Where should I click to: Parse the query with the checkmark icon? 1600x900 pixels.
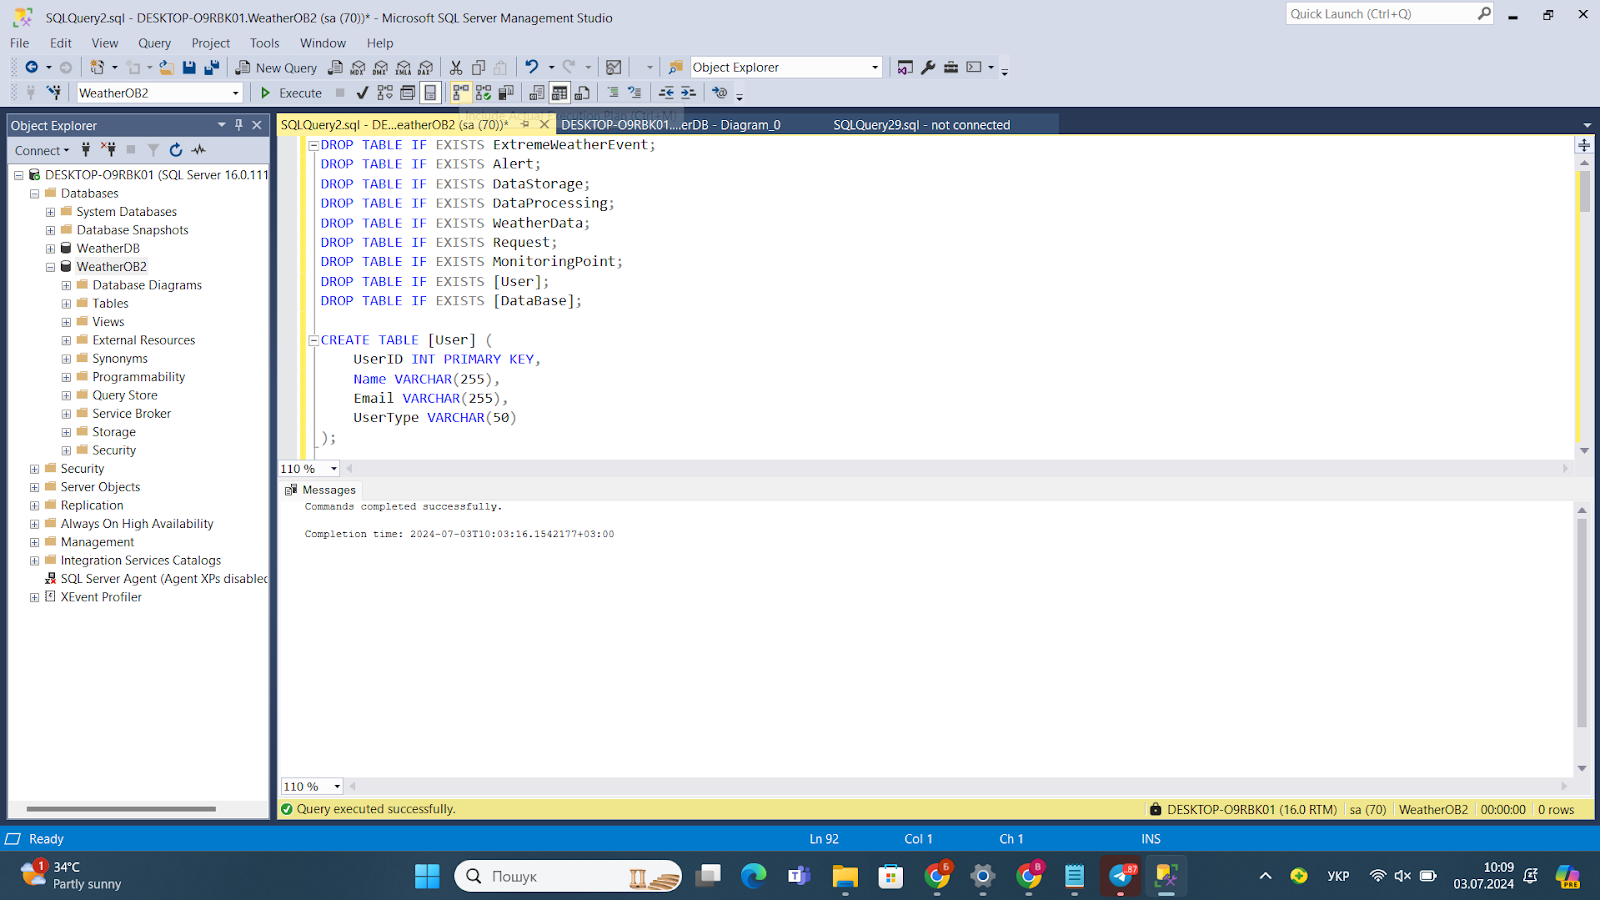(362, 93)
